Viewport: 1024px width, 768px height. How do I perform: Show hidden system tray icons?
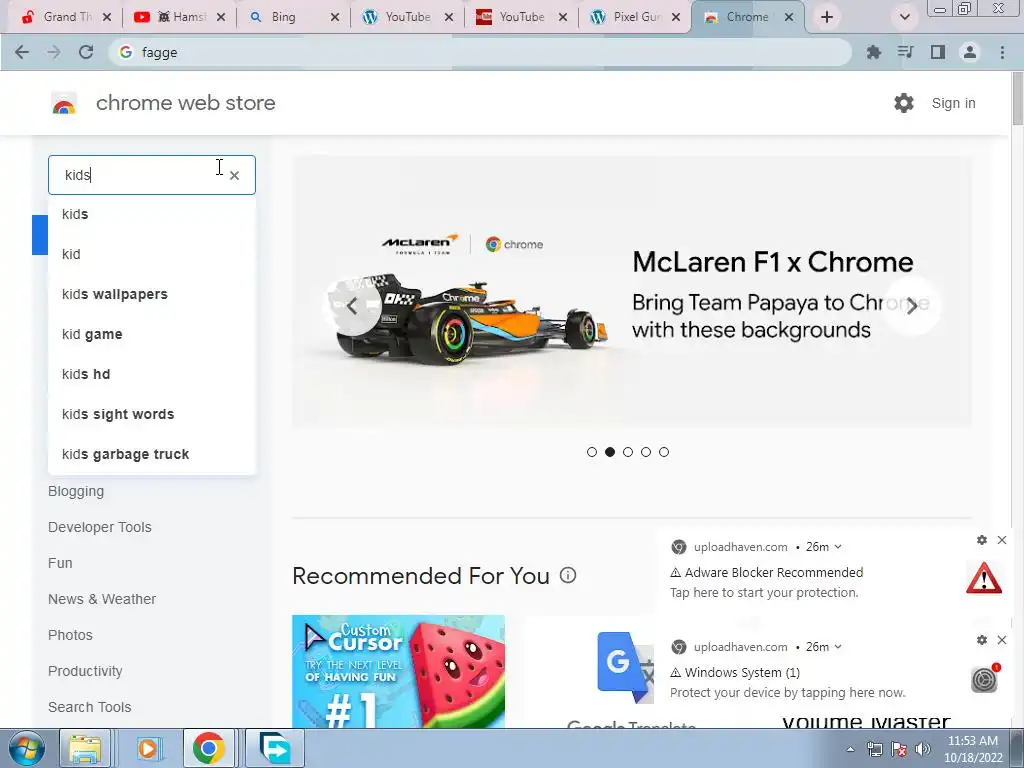pos(850,749)
